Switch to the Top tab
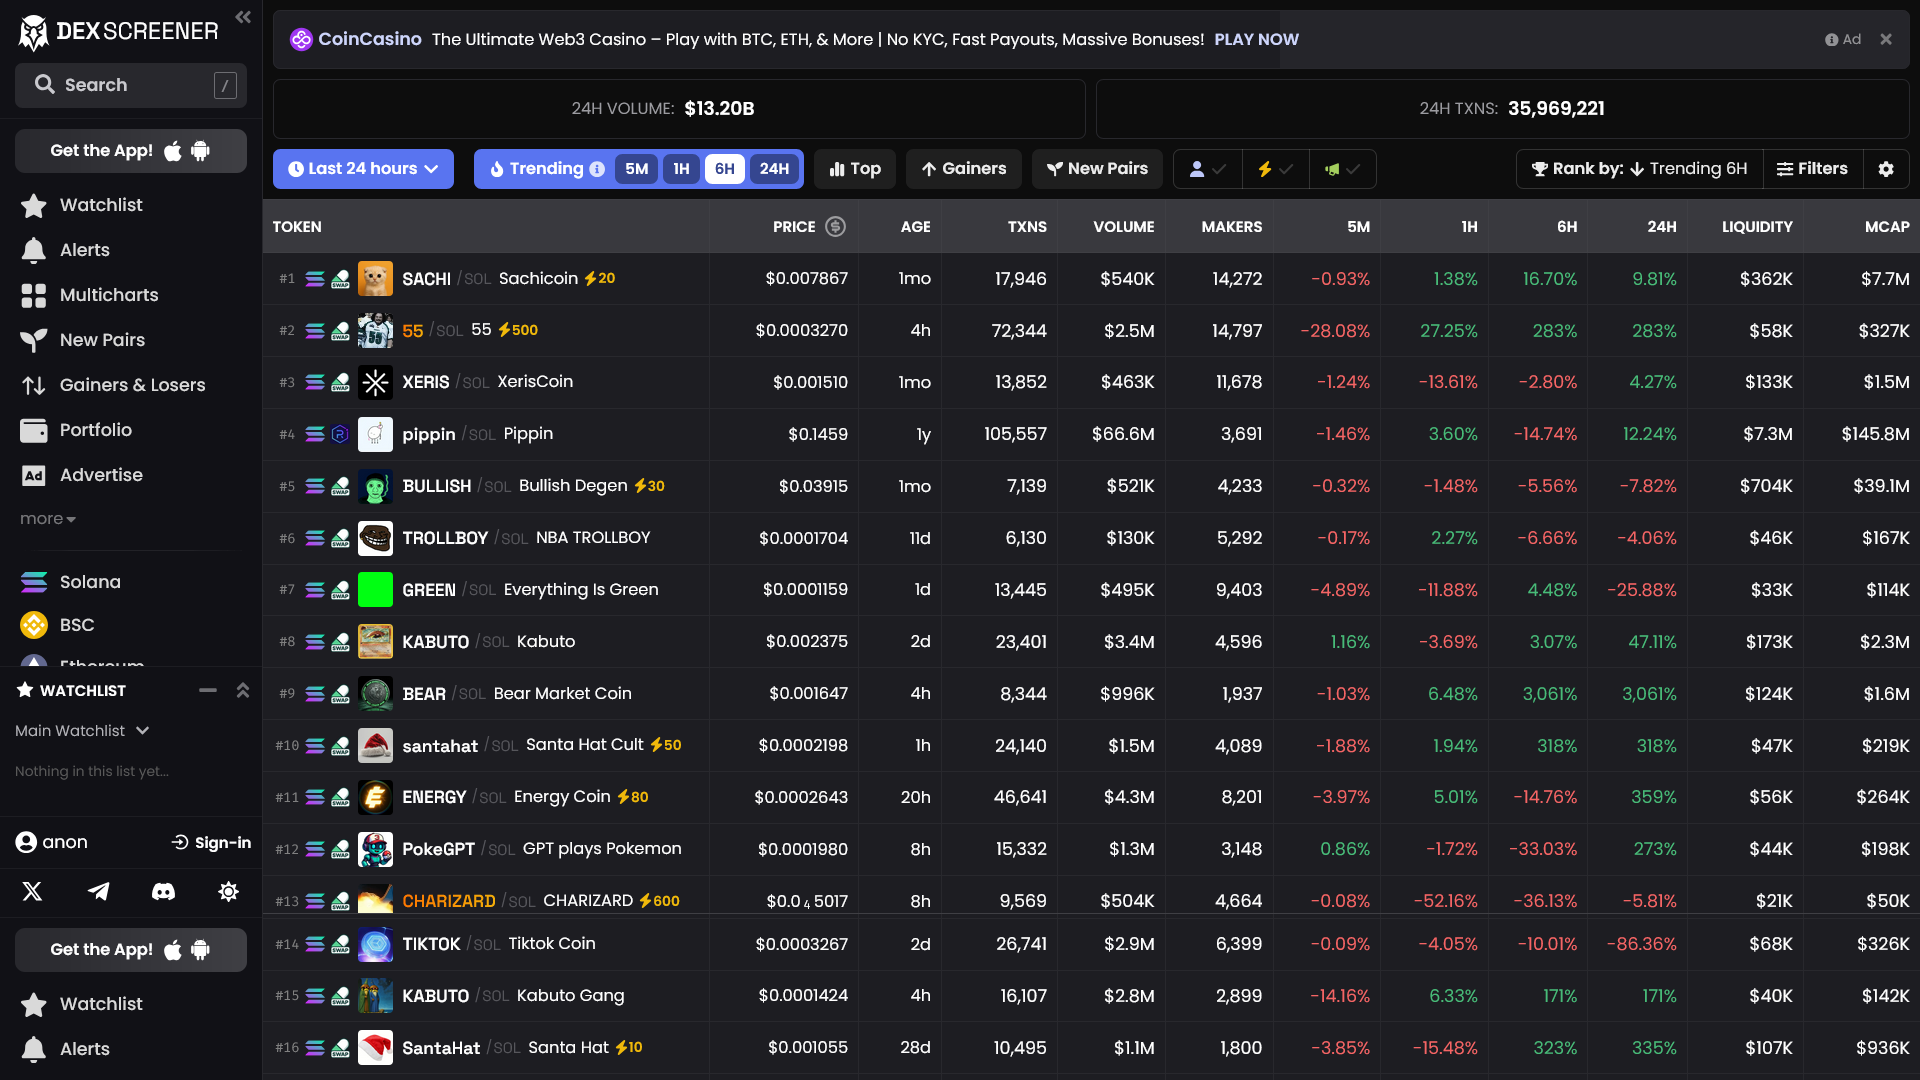Image resolution: width=1920 pixels, height=1080 pixels. [855, 169]
